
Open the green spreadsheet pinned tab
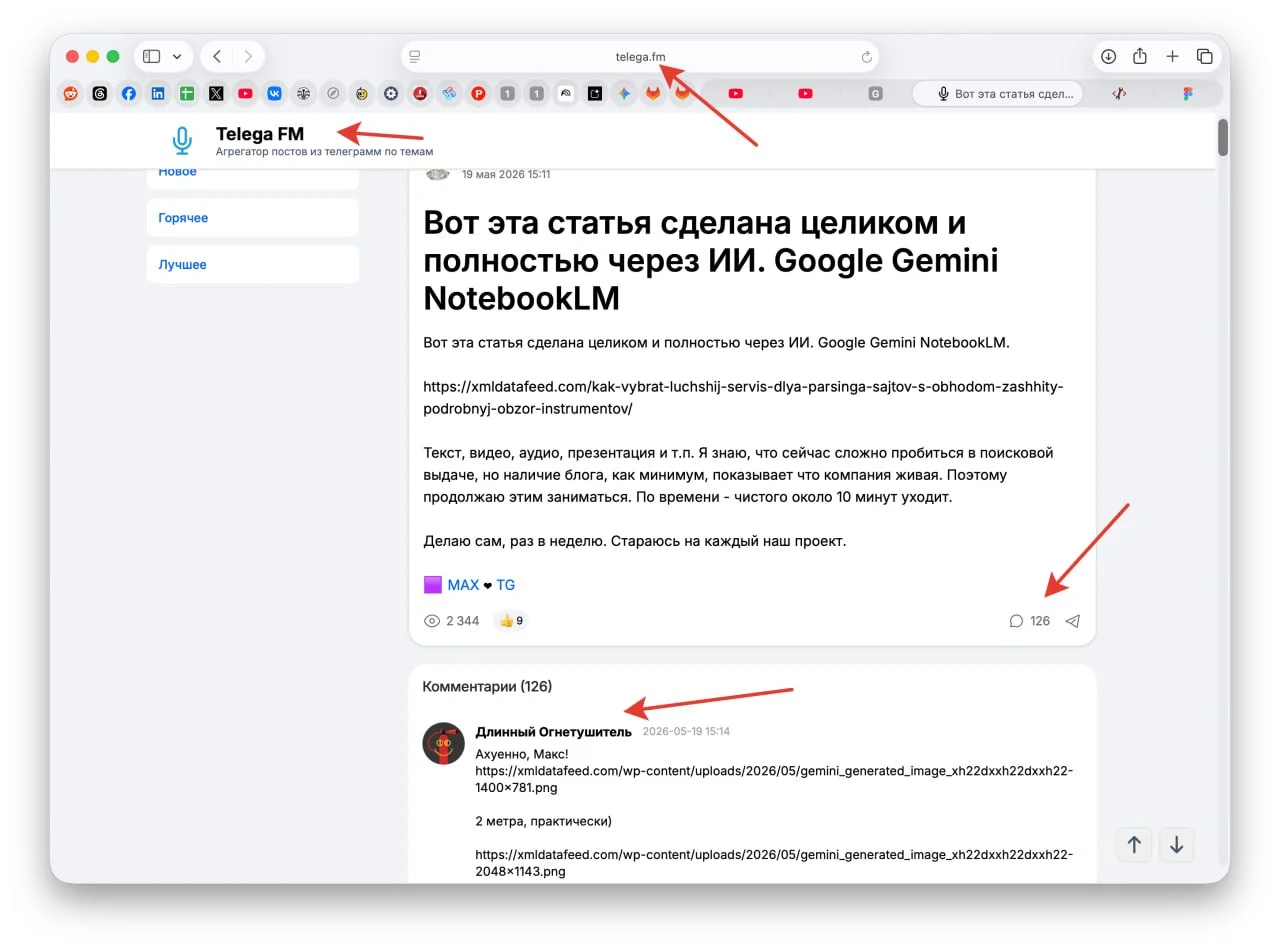point(187,94)
